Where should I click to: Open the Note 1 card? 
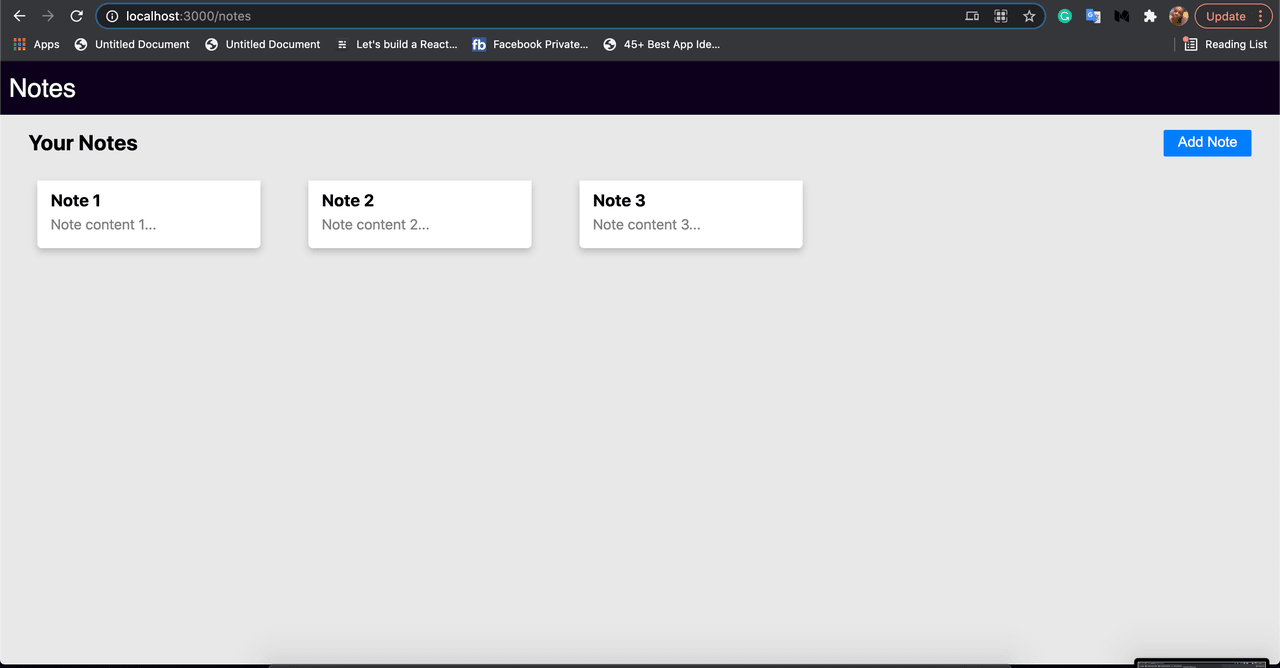pyautogui.click(x=149, y=214)
